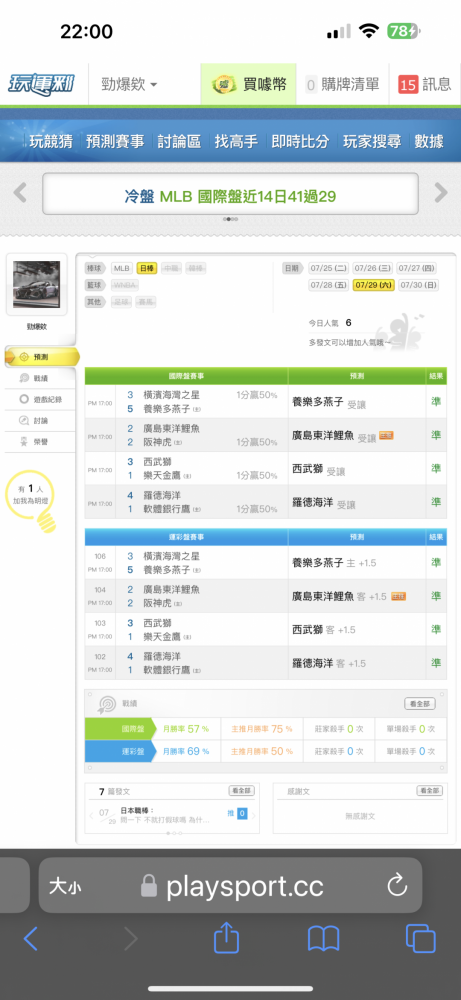Tap Safari's share icon
The height and width of the screenshot is (1000, 461).
[226, 939]
